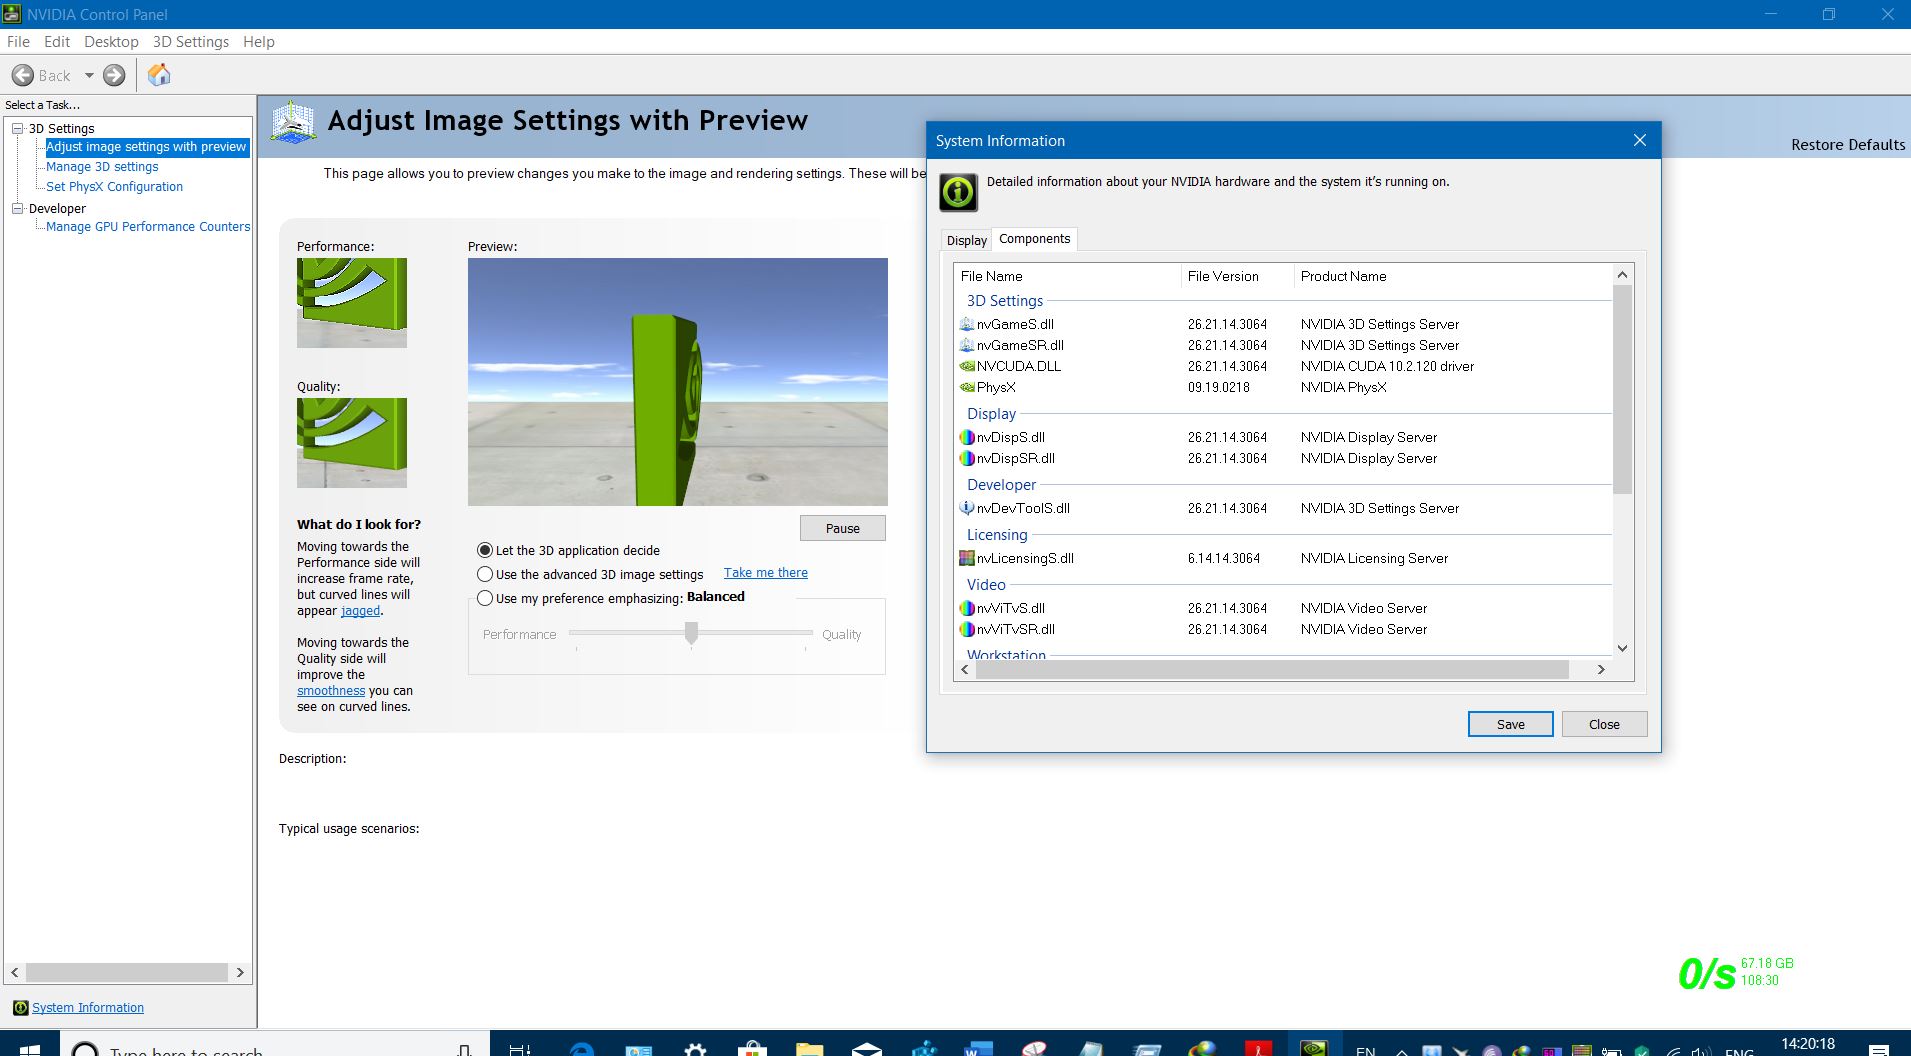Viewport: 1911px width, 1056px height.
Task: Click the NVCUDA.DLL file icon
Action: pyautogui.click(x=967, y=366)
